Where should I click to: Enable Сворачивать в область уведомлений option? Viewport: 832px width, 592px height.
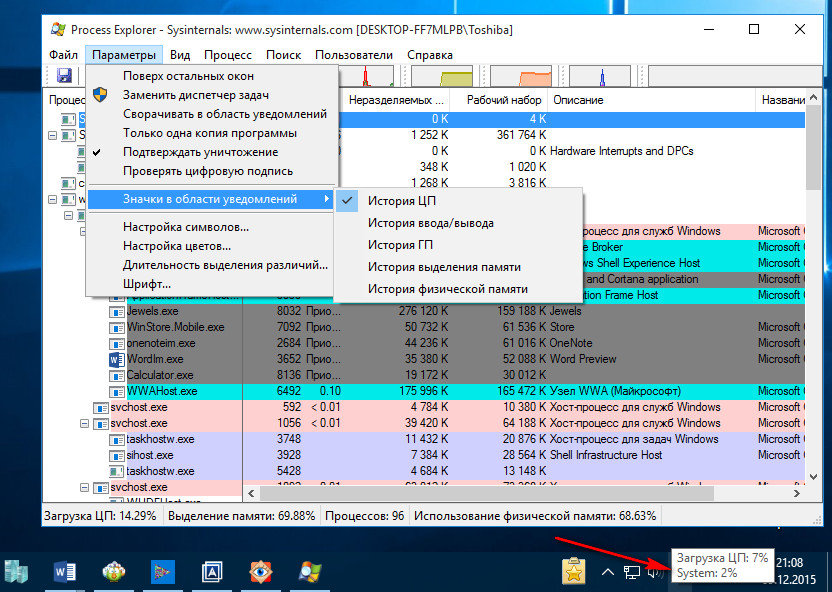(x=212, y=114)
